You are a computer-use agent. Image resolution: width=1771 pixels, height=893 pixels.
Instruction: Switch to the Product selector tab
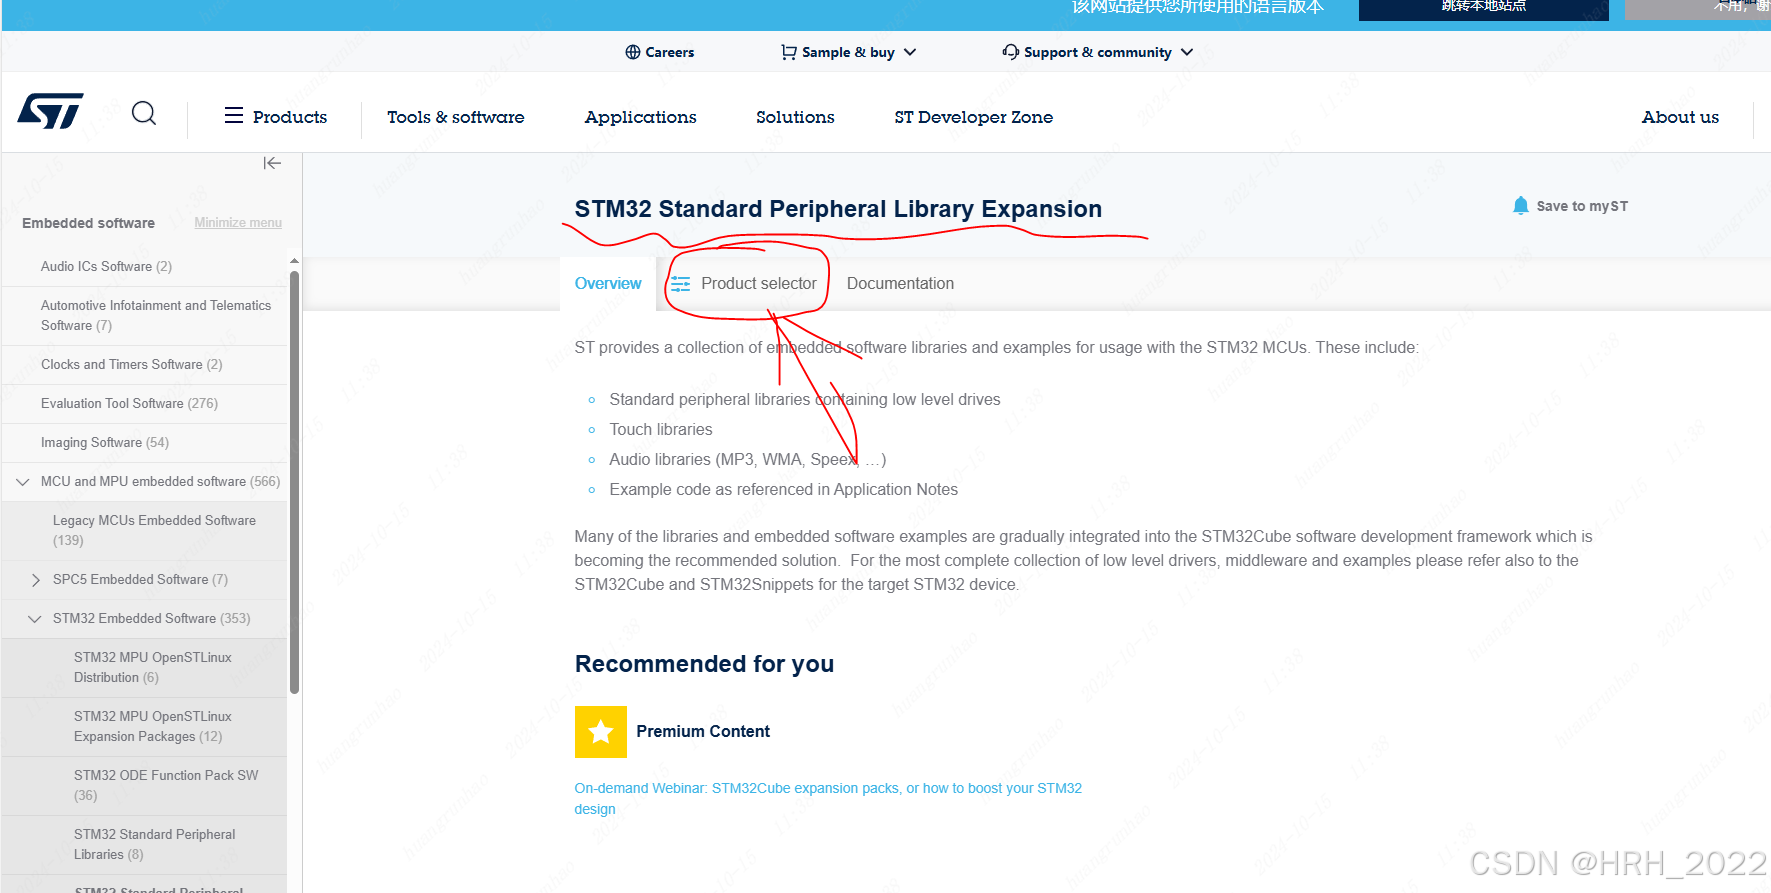(x=758, y=284)
